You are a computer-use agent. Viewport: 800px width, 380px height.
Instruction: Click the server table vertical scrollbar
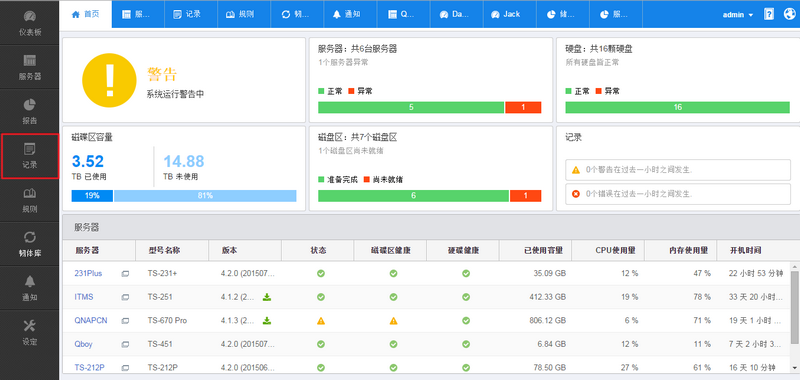pyautogui.click(x=795, y=308)
